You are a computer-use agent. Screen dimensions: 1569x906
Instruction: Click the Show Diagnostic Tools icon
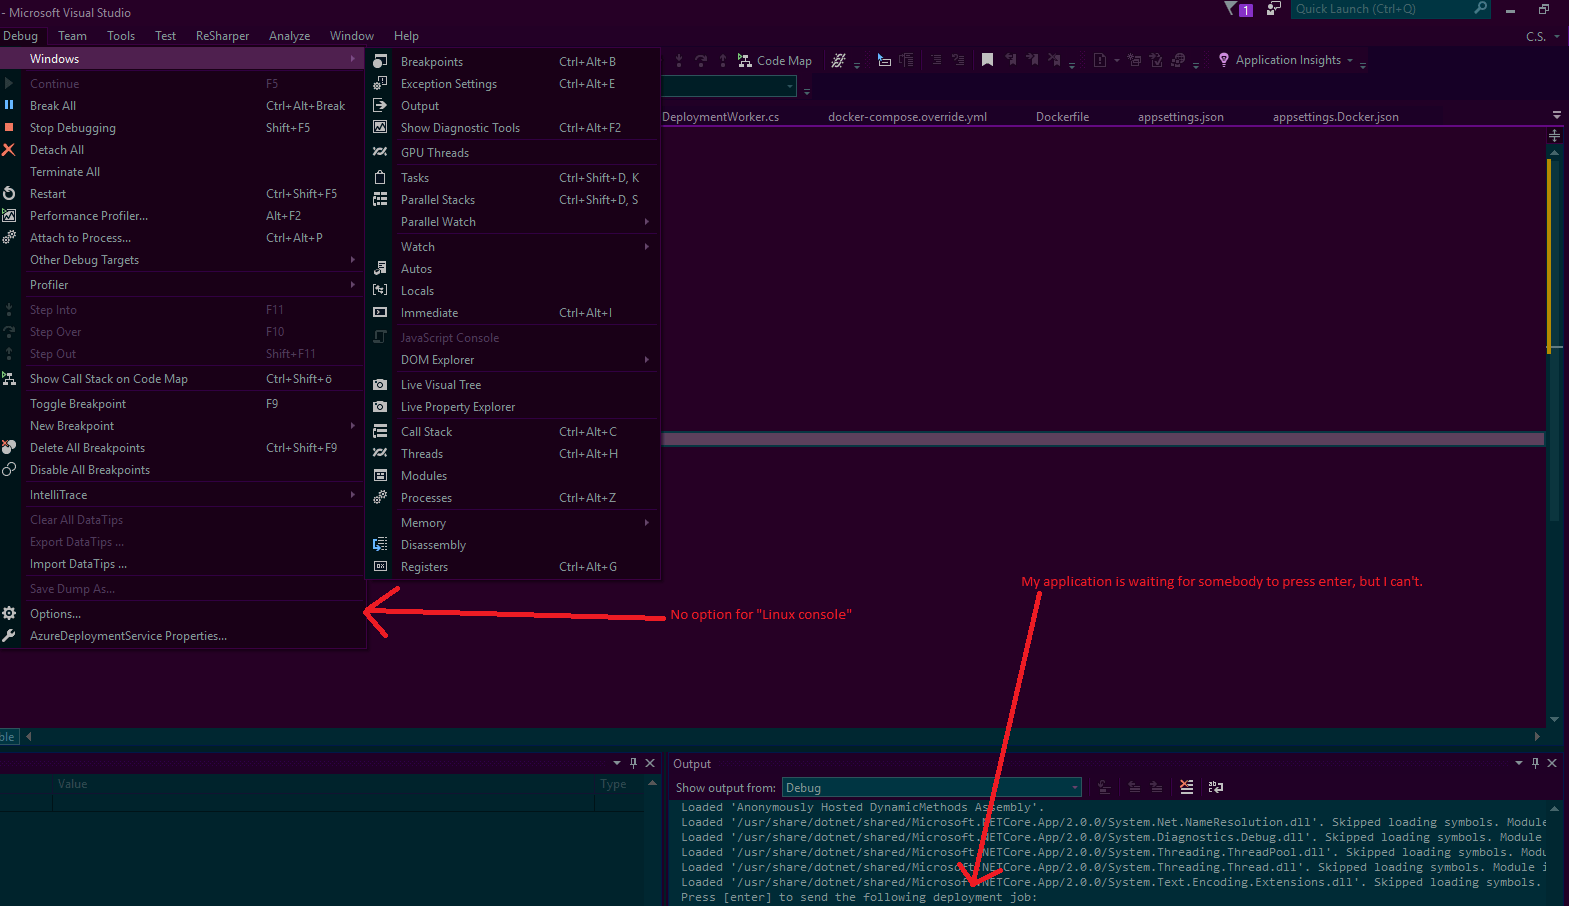coord(380,127)
